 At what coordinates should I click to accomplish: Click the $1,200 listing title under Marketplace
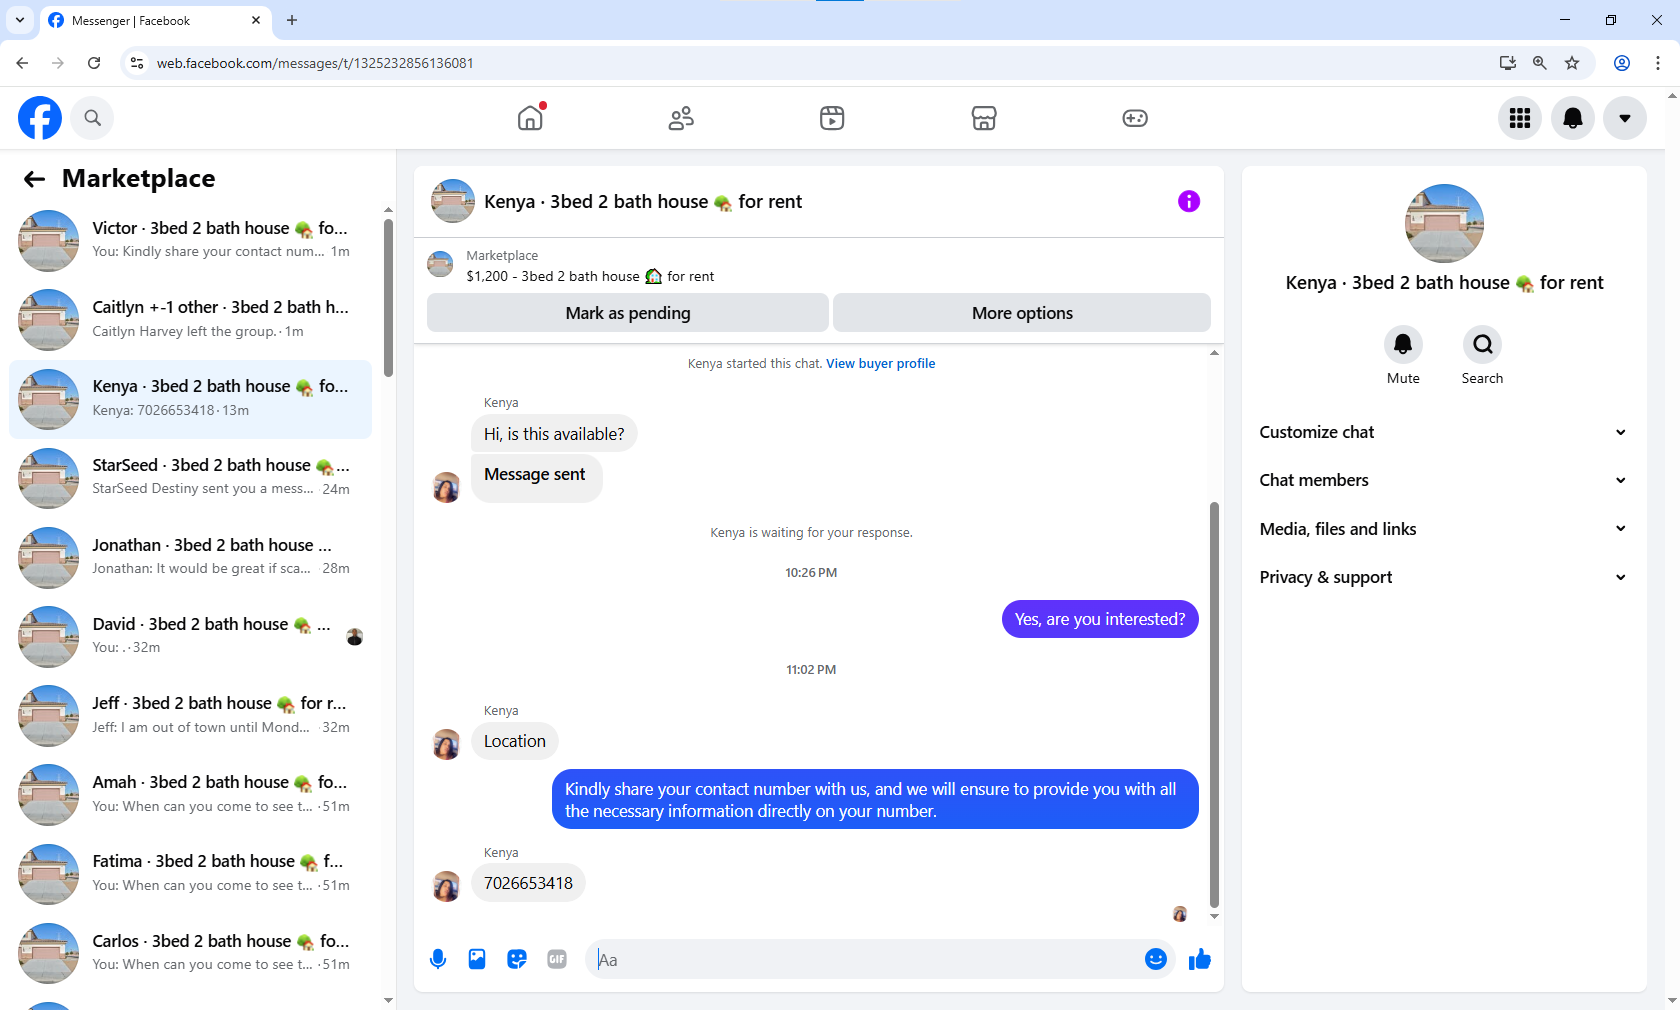(590, 276)
